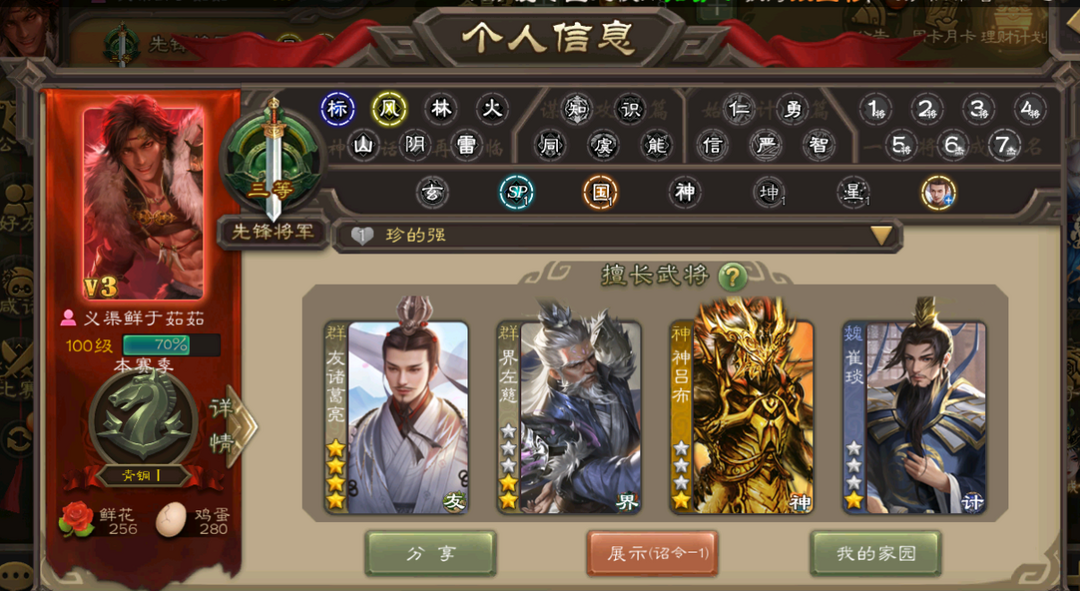This screenshot has width=1080, height=591.
Task: Select the avatar portrait badge icon
Action: tap(938, 193)
